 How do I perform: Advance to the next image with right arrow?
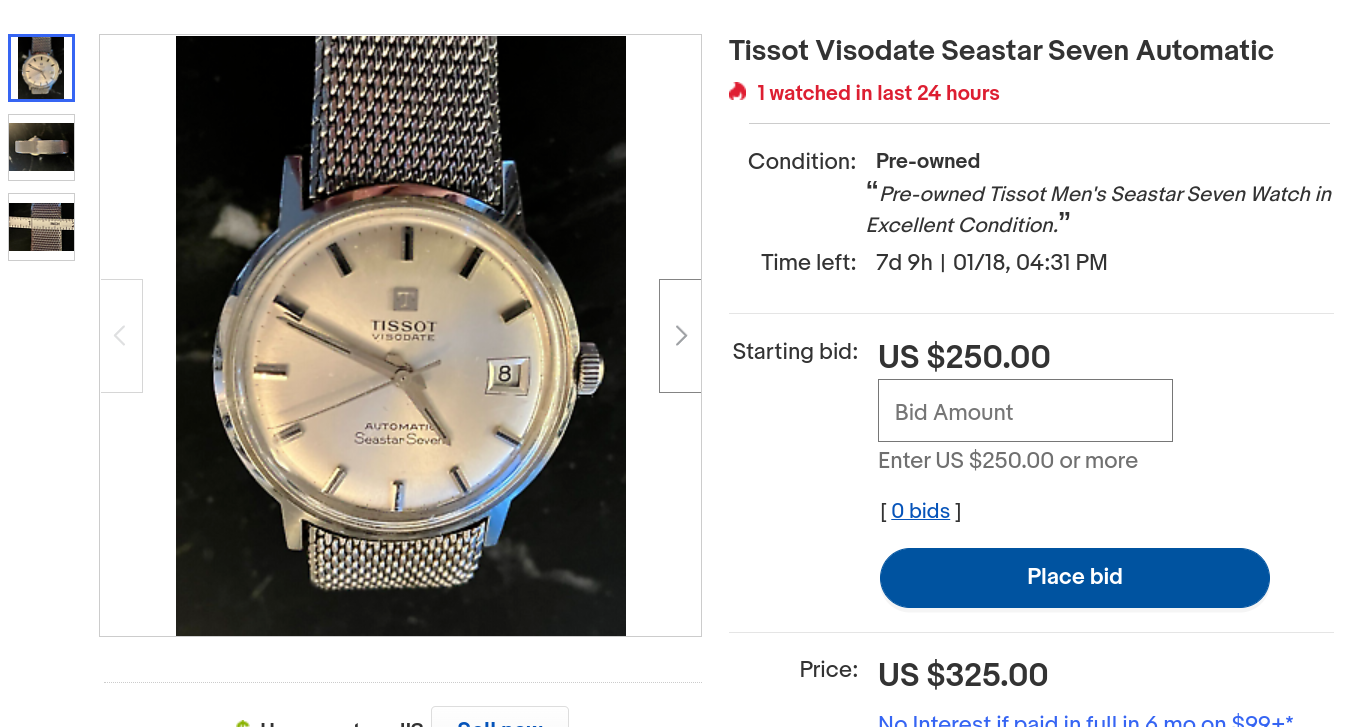click(680, 336)
